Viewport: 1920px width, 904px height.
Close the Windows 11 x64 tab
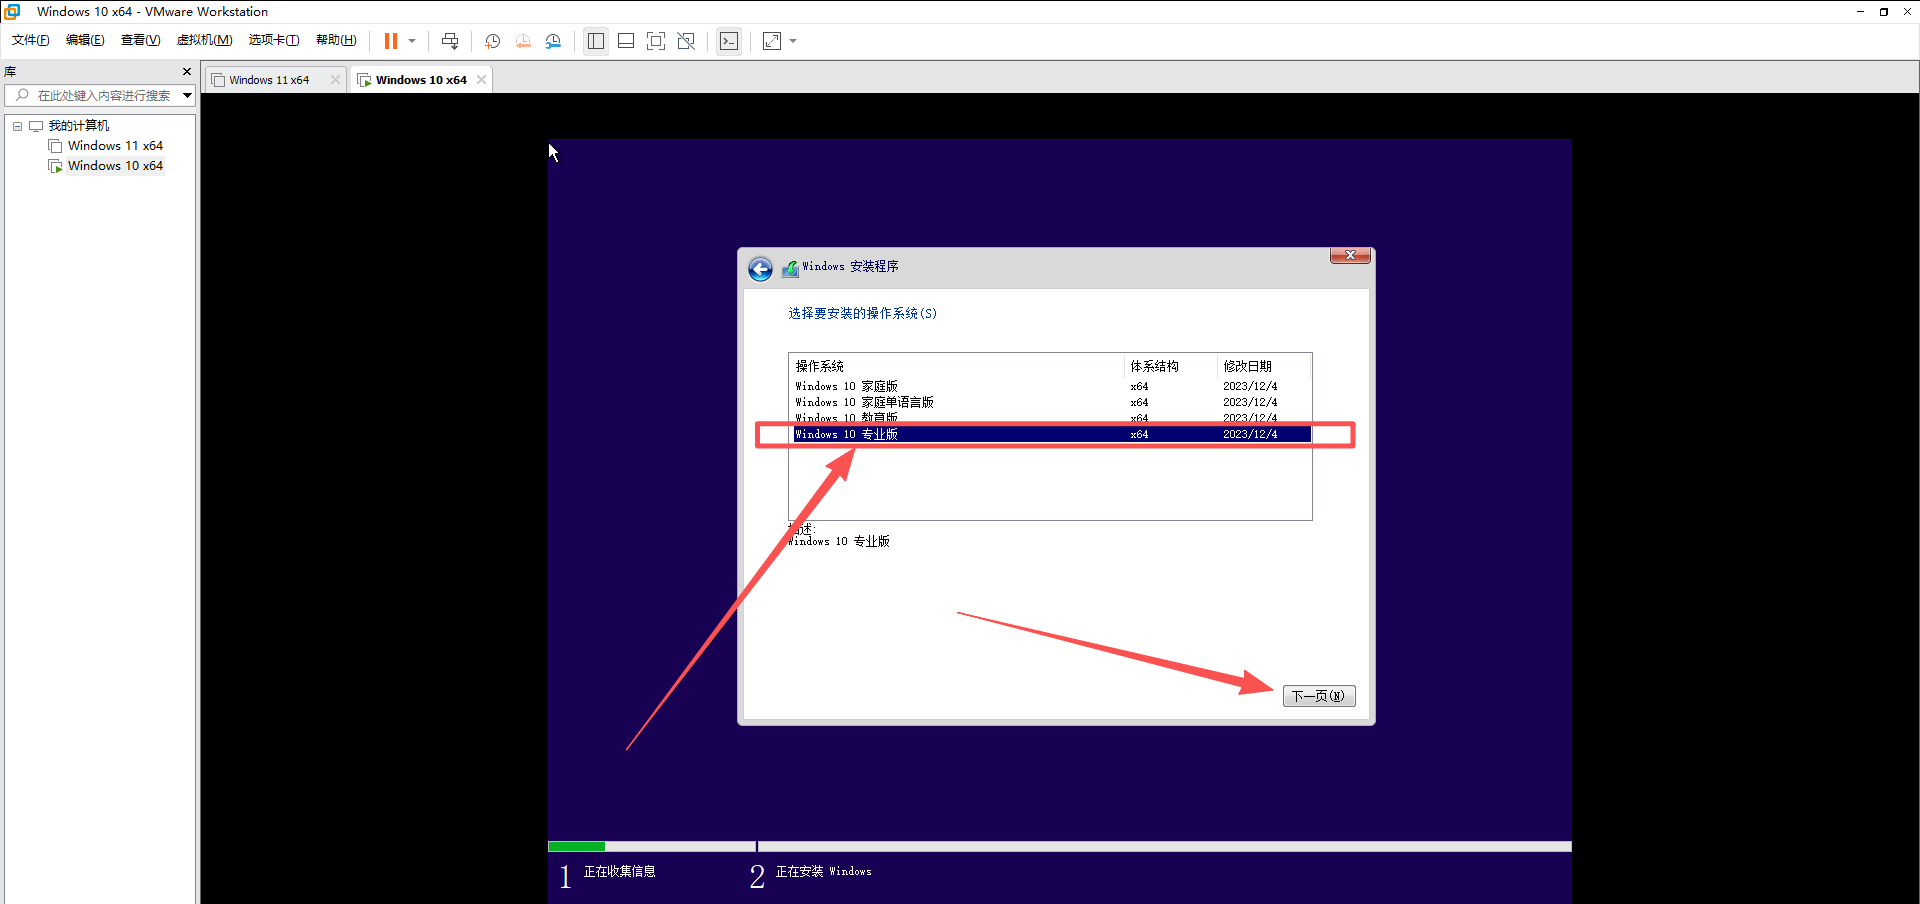[335, 80]
